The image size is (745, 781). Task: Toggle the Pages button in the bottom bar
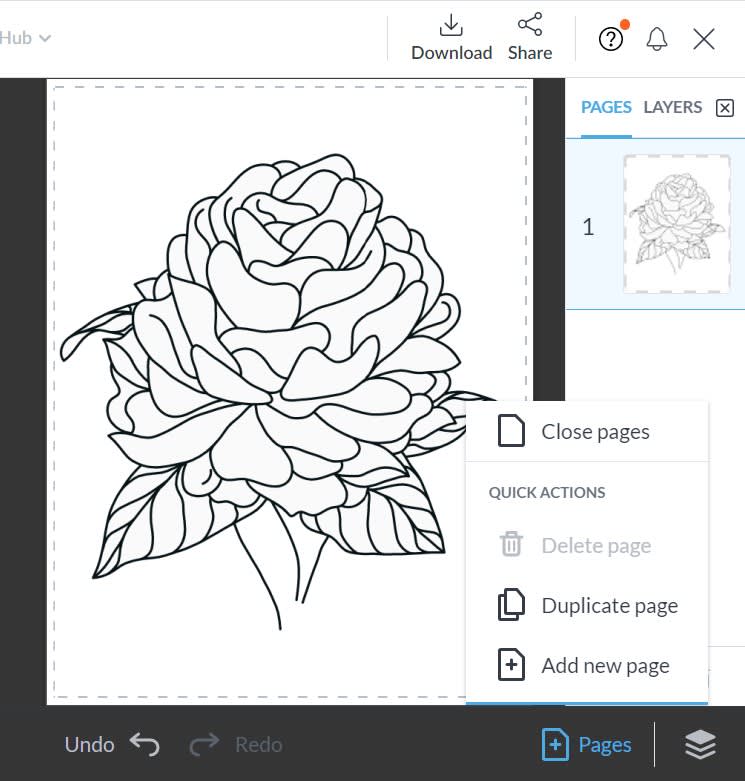(x=587, y=745)
